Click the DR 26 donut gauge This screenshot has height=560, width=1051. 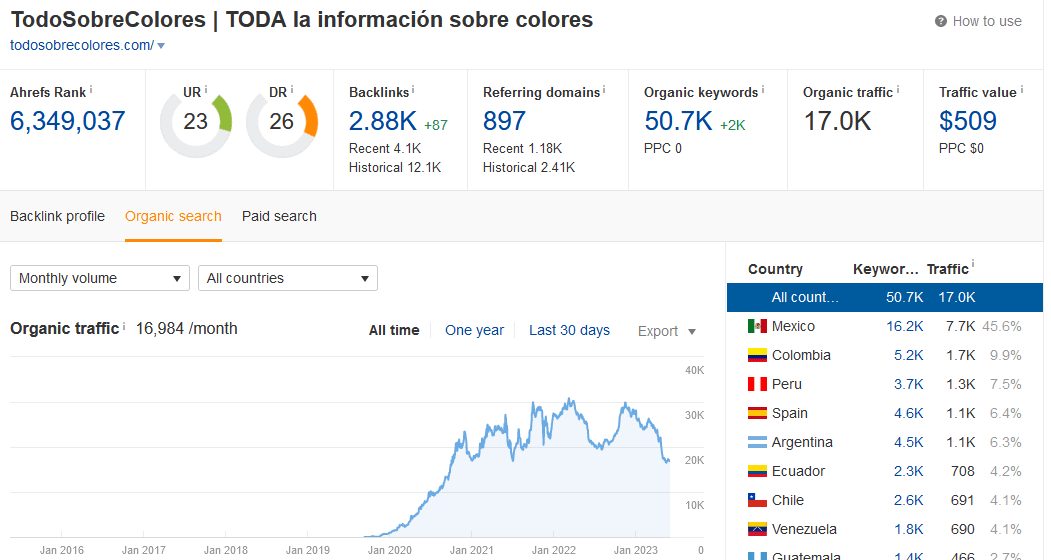(282, 122)
